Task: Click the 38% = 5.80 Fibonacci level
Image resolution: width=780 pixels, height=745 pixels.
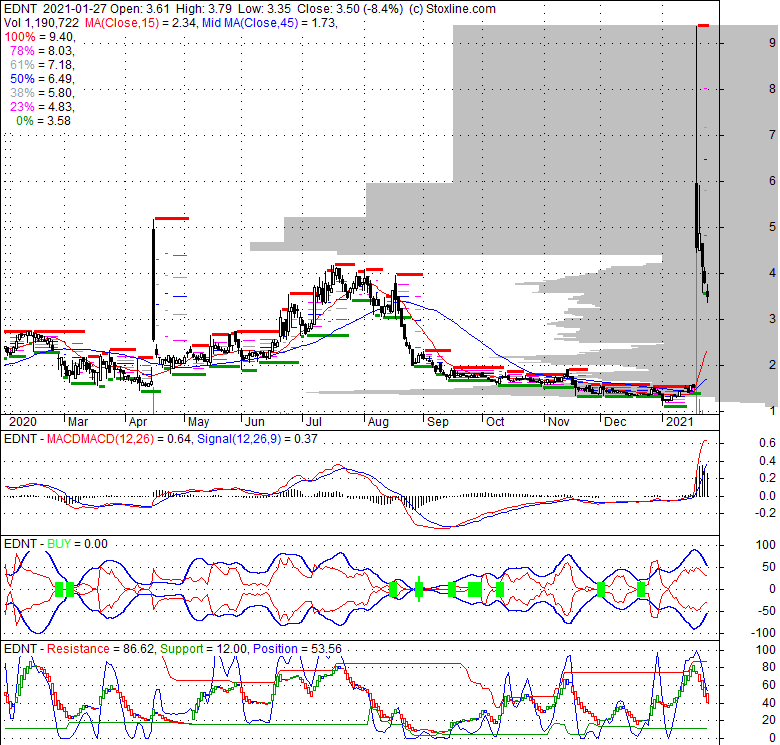Action: point(42,93)
